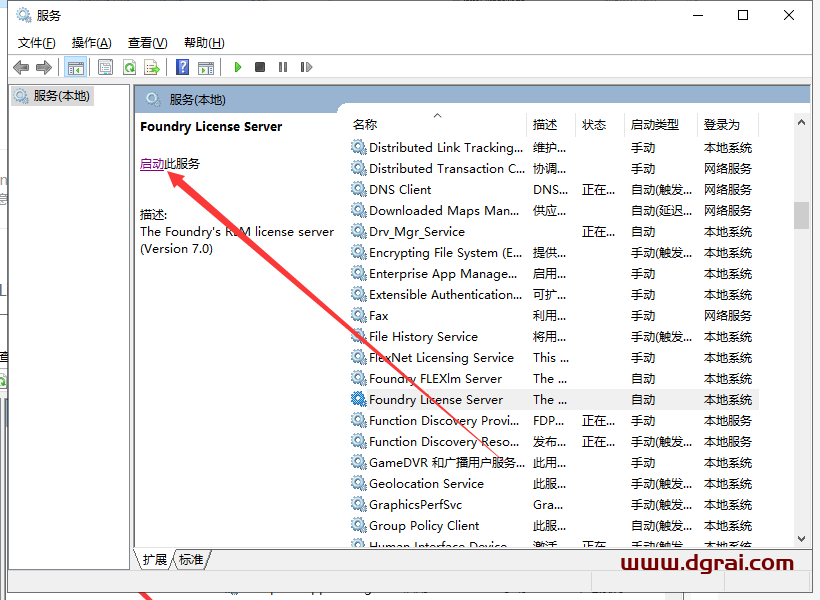Select the GraphicsPerfSvc service
820x600 pixels.
tap(553, 504)
